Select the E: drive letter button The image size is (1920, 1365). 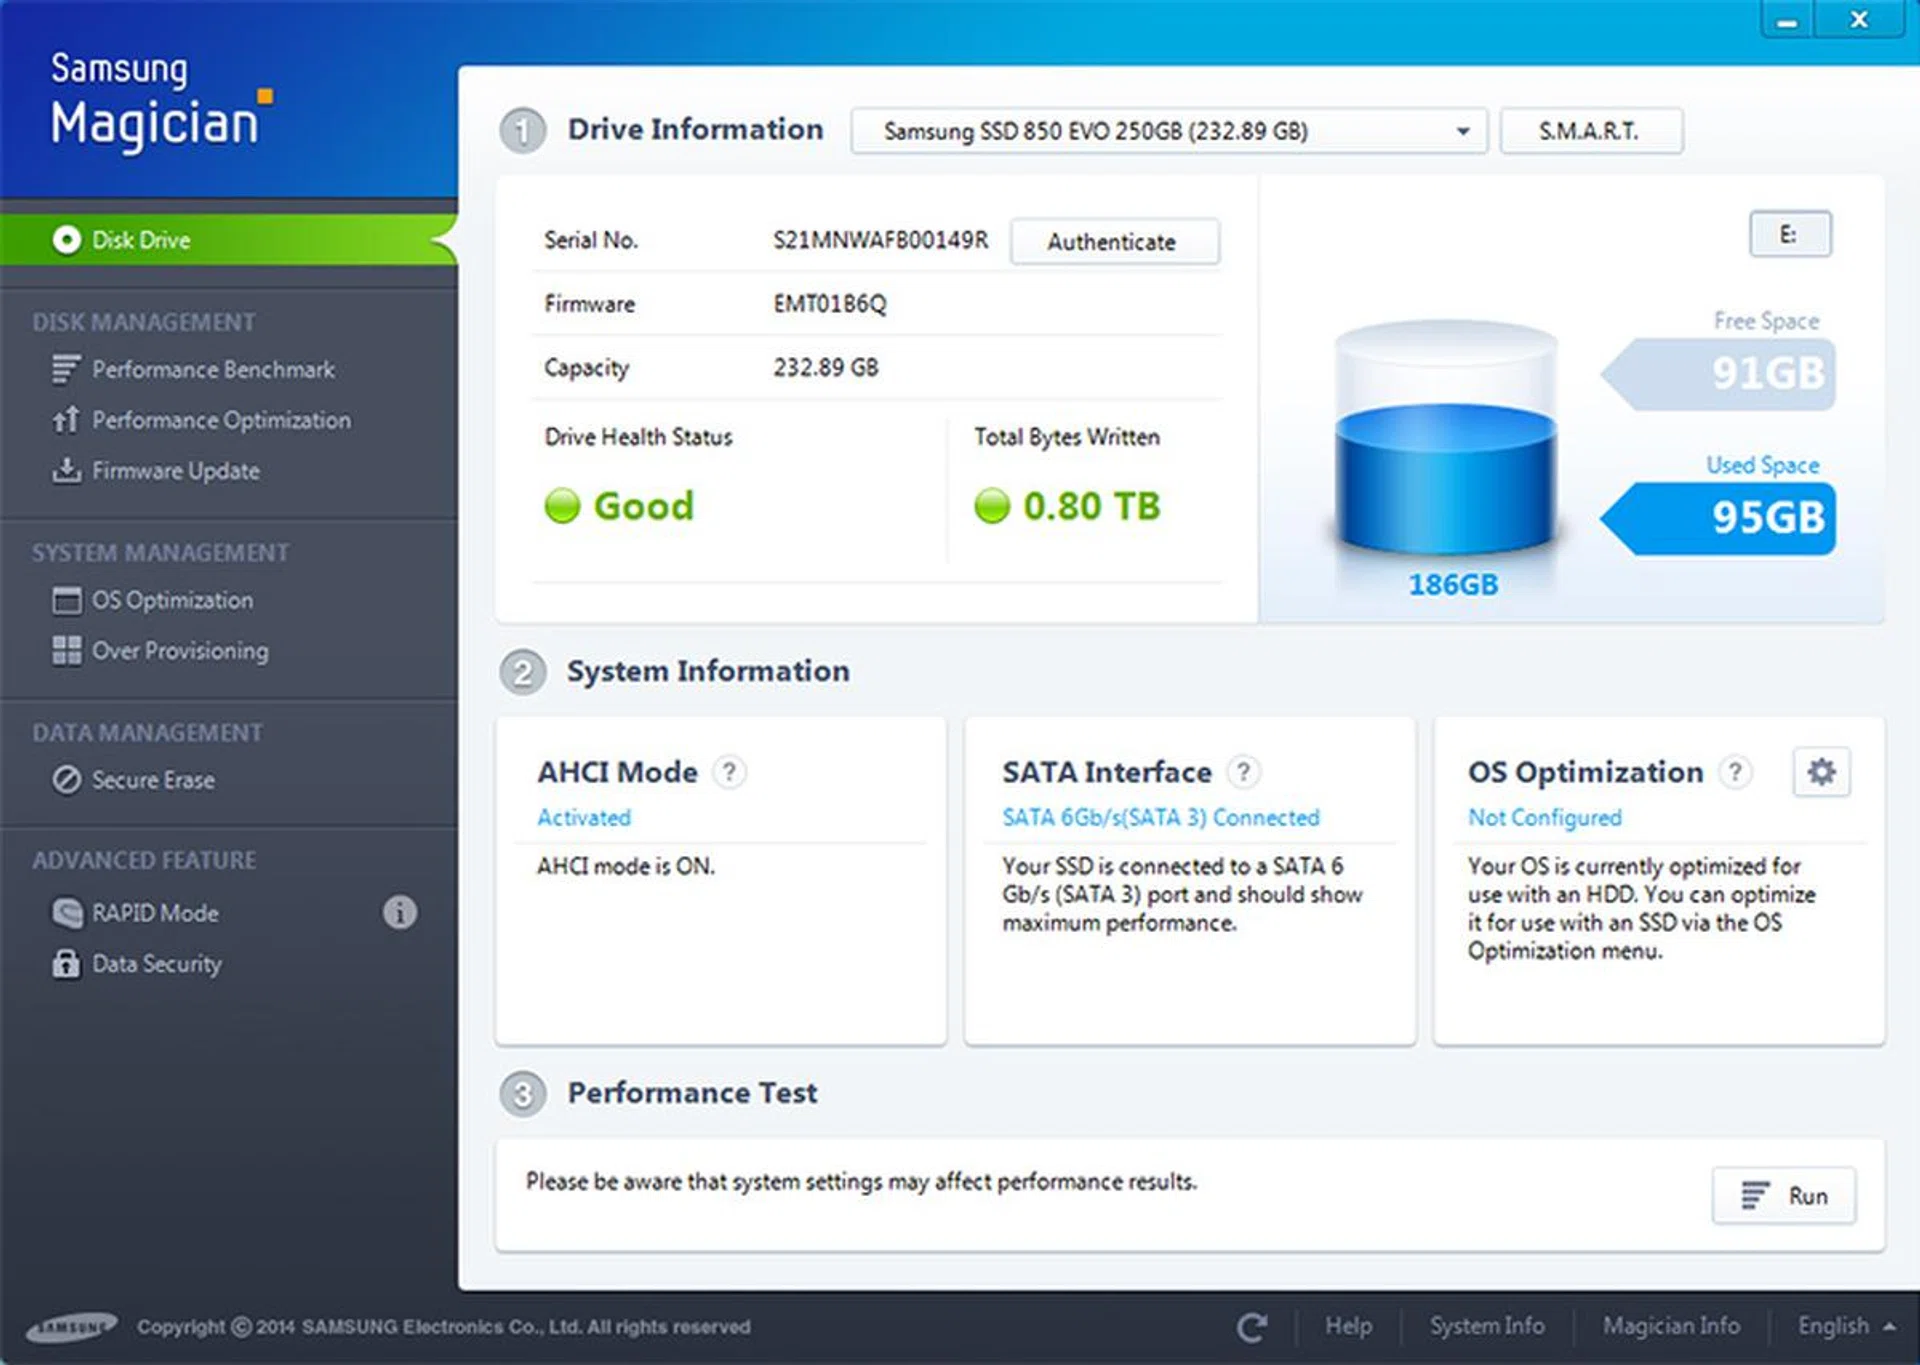point(1789,235)
